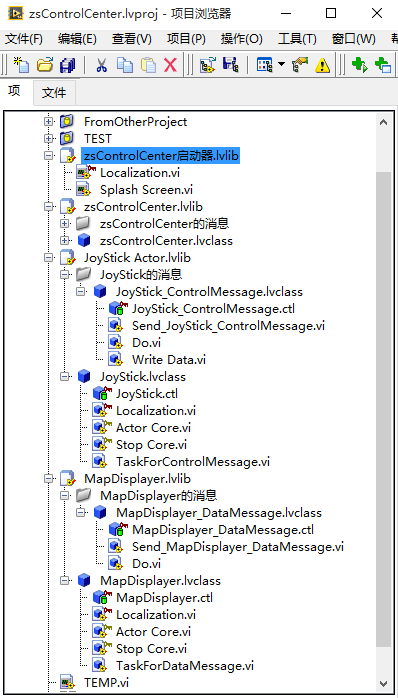Collapse the JoyStick的消息 folder
This screenshot has height=698, width=398.
point(65,275)
